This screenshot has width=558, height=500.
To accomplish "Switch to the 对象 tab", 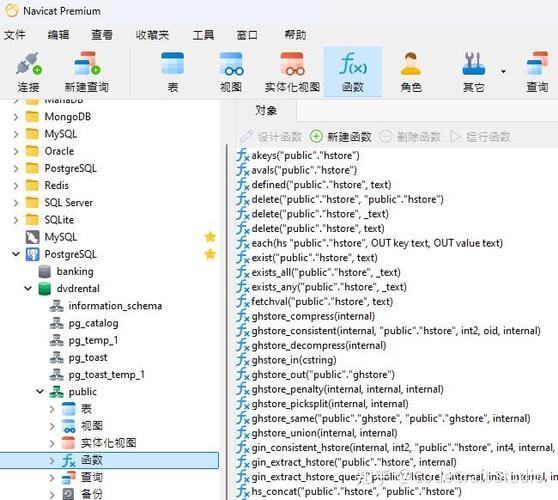I will coord(266,111).
